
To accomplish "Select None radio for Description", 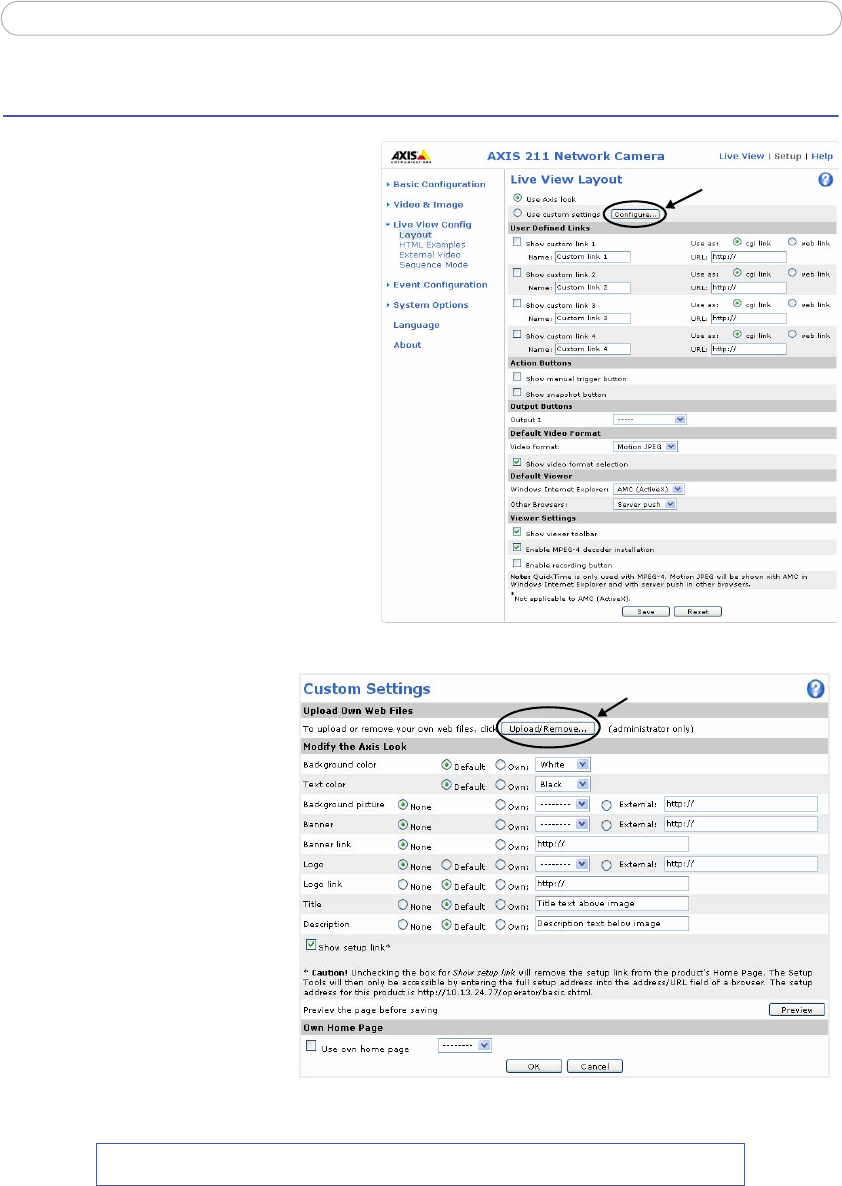I will point(403,924).
